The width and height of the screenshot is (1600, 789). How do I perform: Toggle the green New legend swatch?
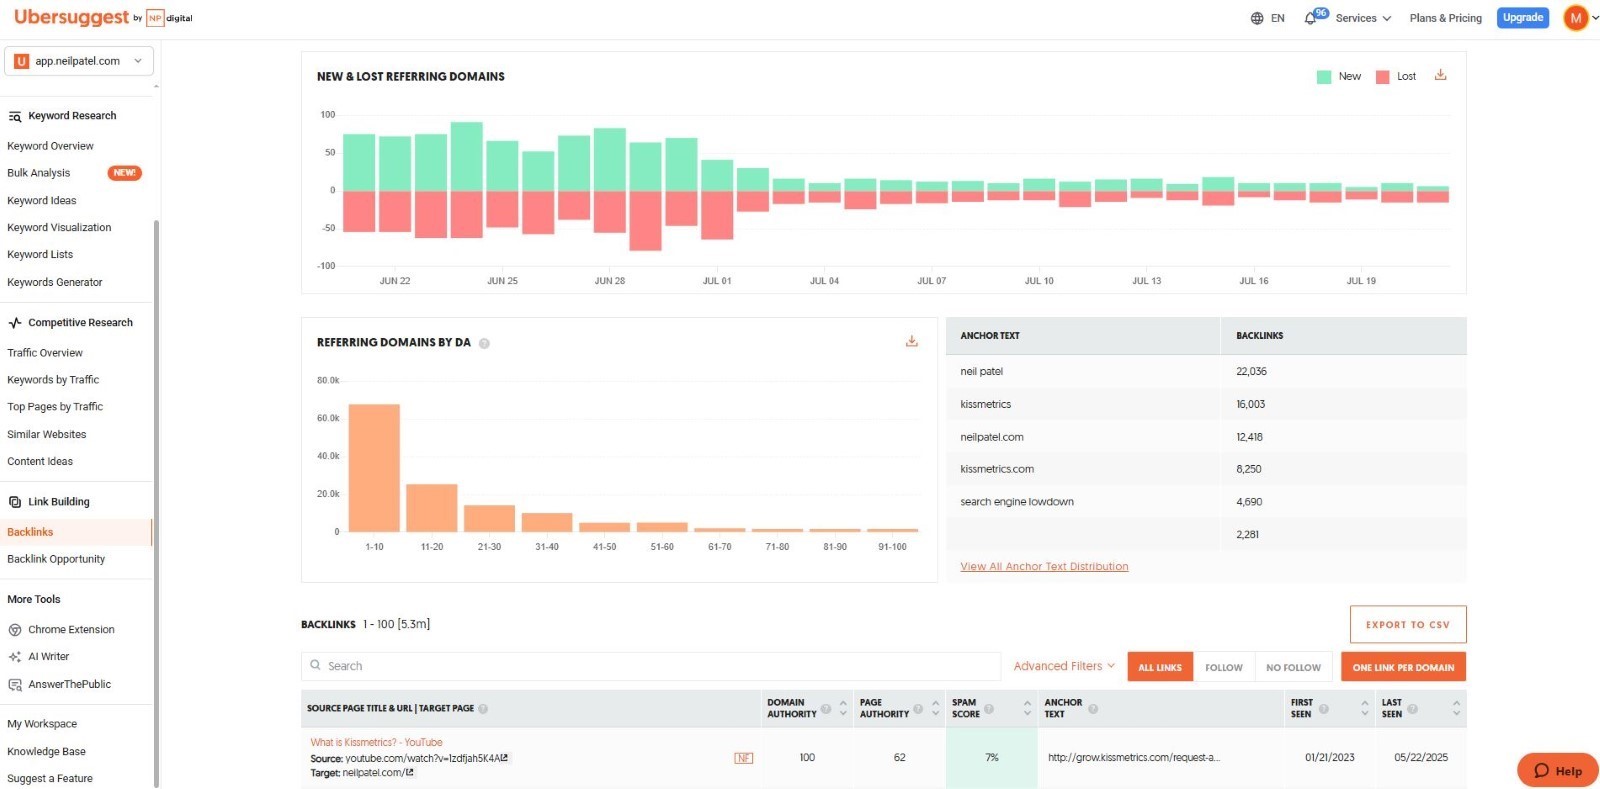[x=1324, y=77]
